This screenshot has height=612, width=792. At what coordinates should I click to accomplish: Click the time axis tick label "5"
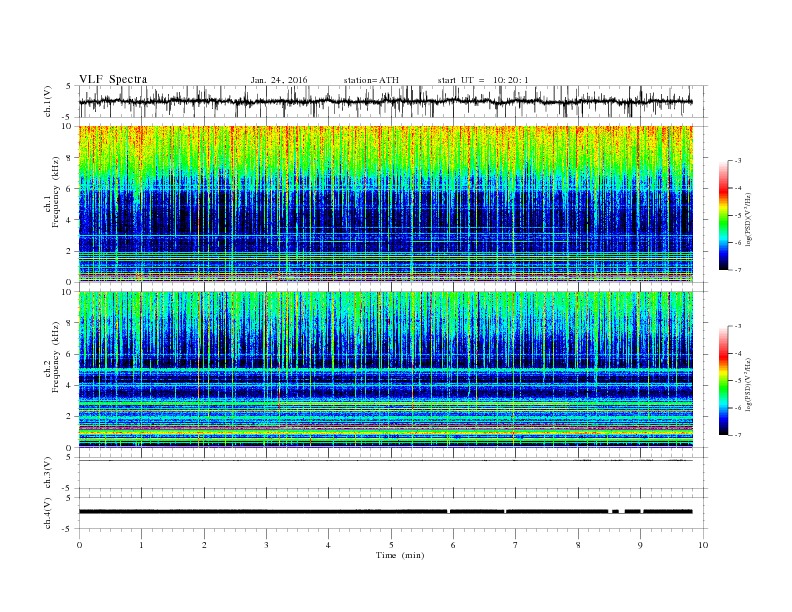(x=391, y=545)
